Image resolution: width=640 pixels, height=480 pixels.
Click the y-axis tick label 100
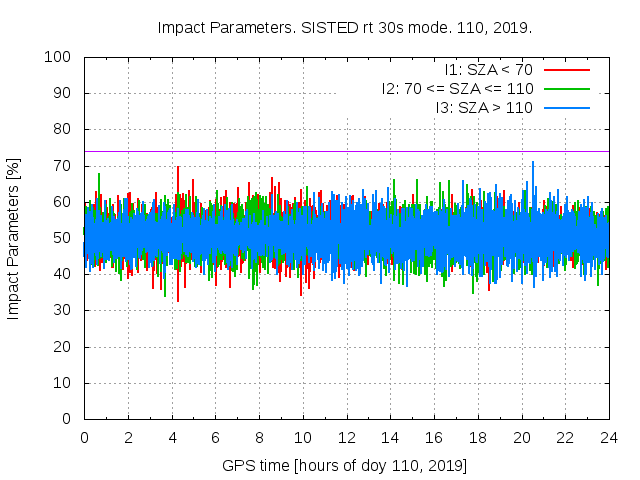pos(60,57)
